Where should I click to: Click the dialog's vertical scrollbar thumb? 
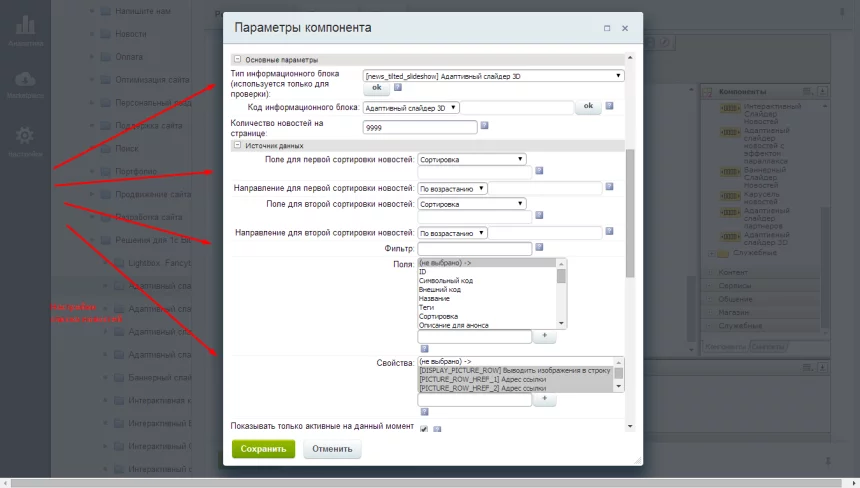click(629, 210)
